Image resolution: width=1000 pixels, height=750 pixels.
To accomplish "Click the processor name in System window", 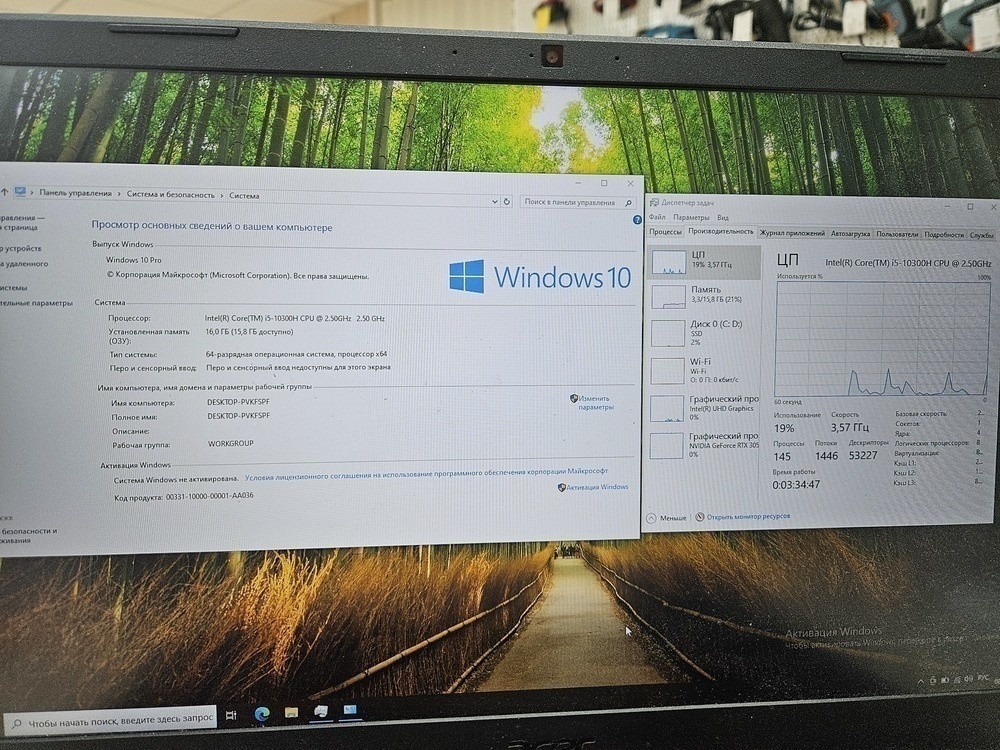I will pos(295,318).
